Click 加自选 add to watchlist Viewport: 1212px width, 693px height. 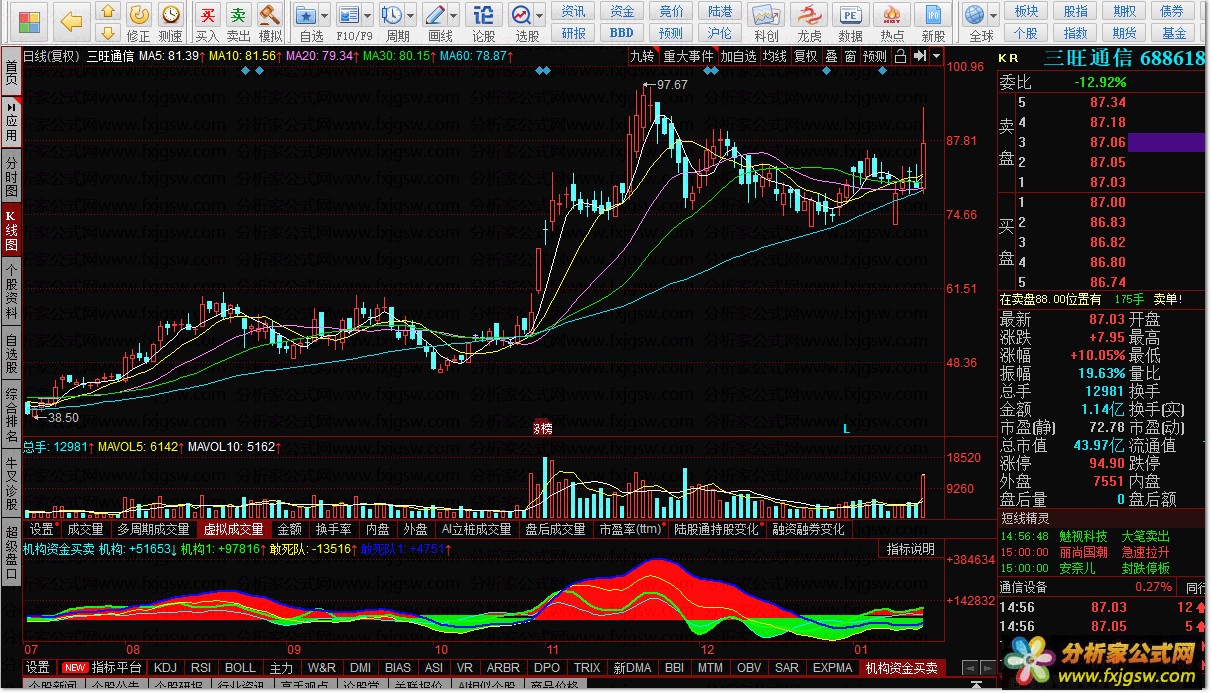(739, 56)
